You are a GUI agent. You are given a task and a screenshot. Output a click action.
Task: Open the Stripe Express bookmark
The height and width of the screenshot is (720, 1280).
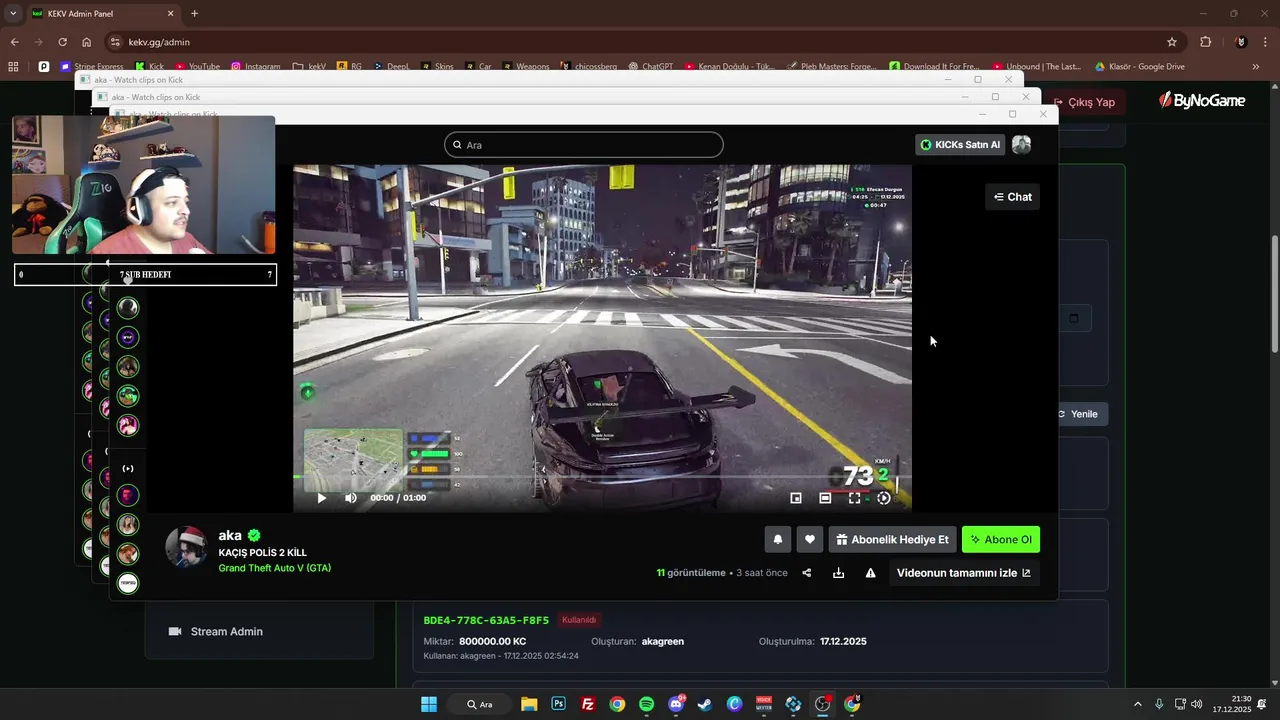click(92, 66)
